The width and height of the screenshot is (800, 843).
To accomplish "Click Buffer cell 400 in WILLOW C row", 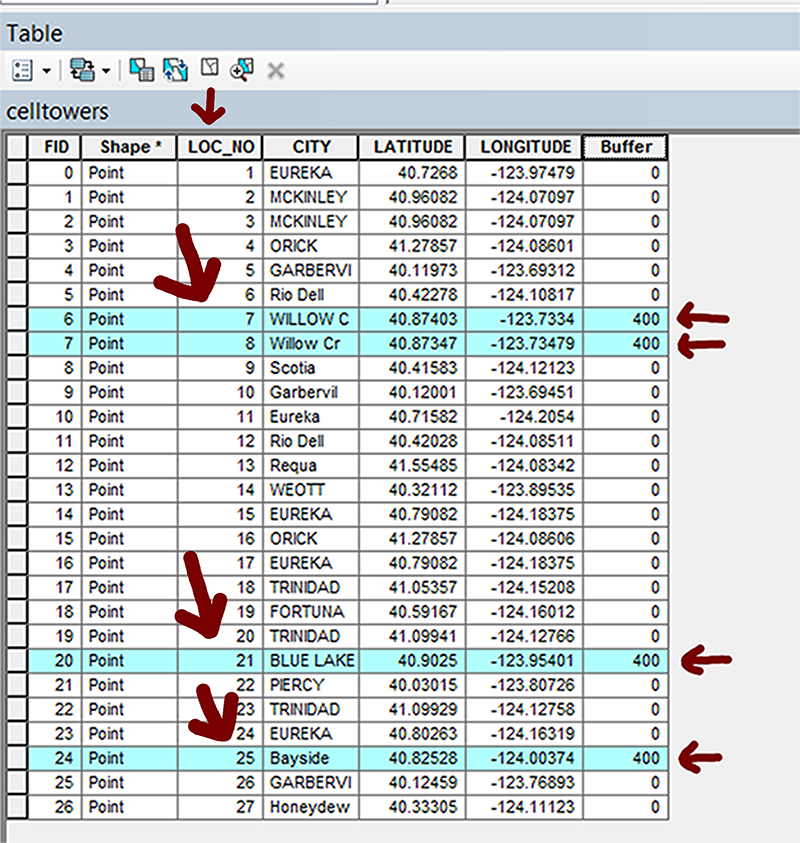I will pyautogui.click(x=626, y=319).
